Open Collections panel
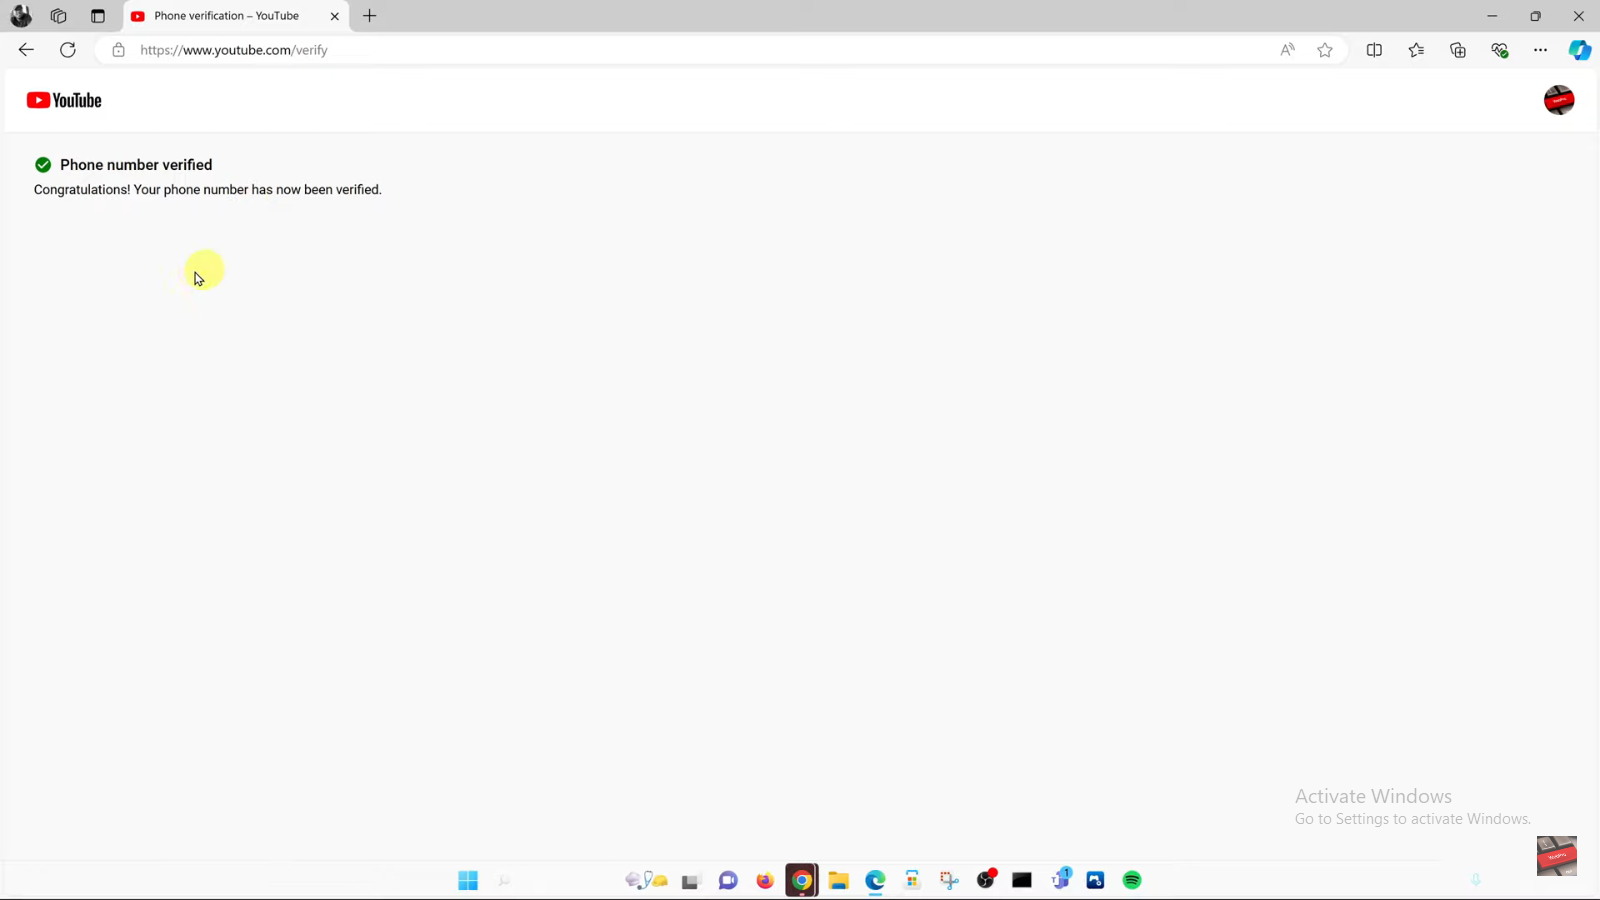 (x=1458, y=50)
